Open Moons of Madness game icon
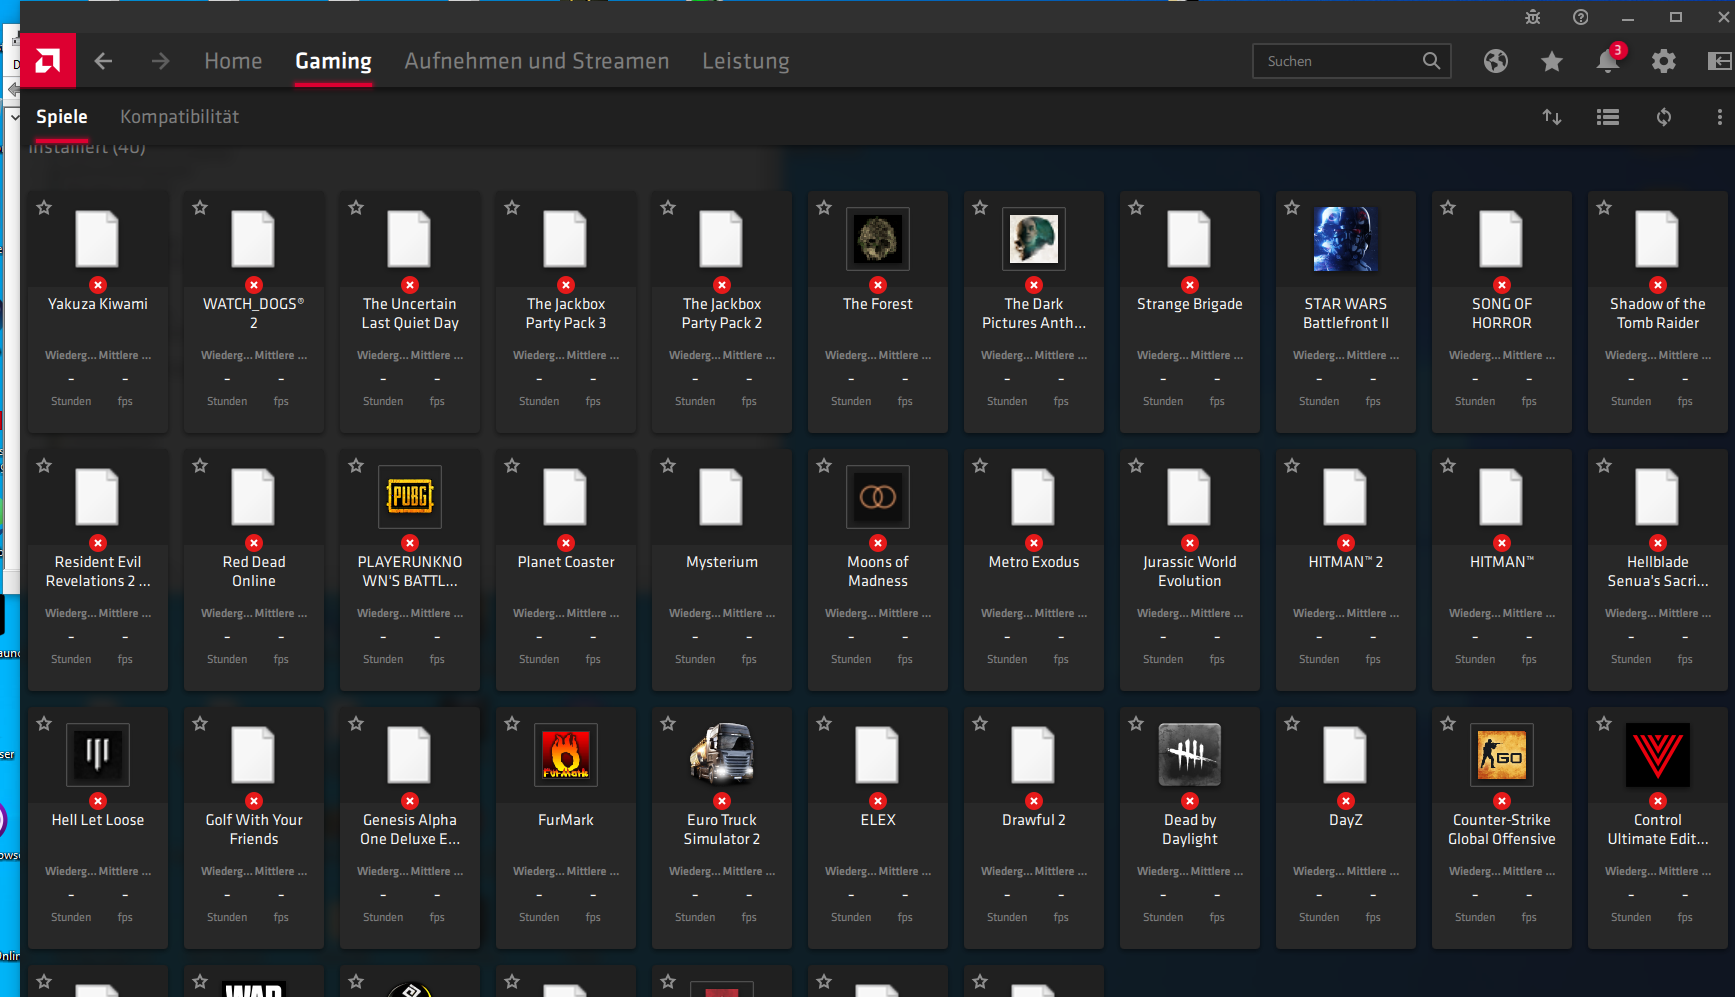 pyautogui.click(x=878, y=497)
